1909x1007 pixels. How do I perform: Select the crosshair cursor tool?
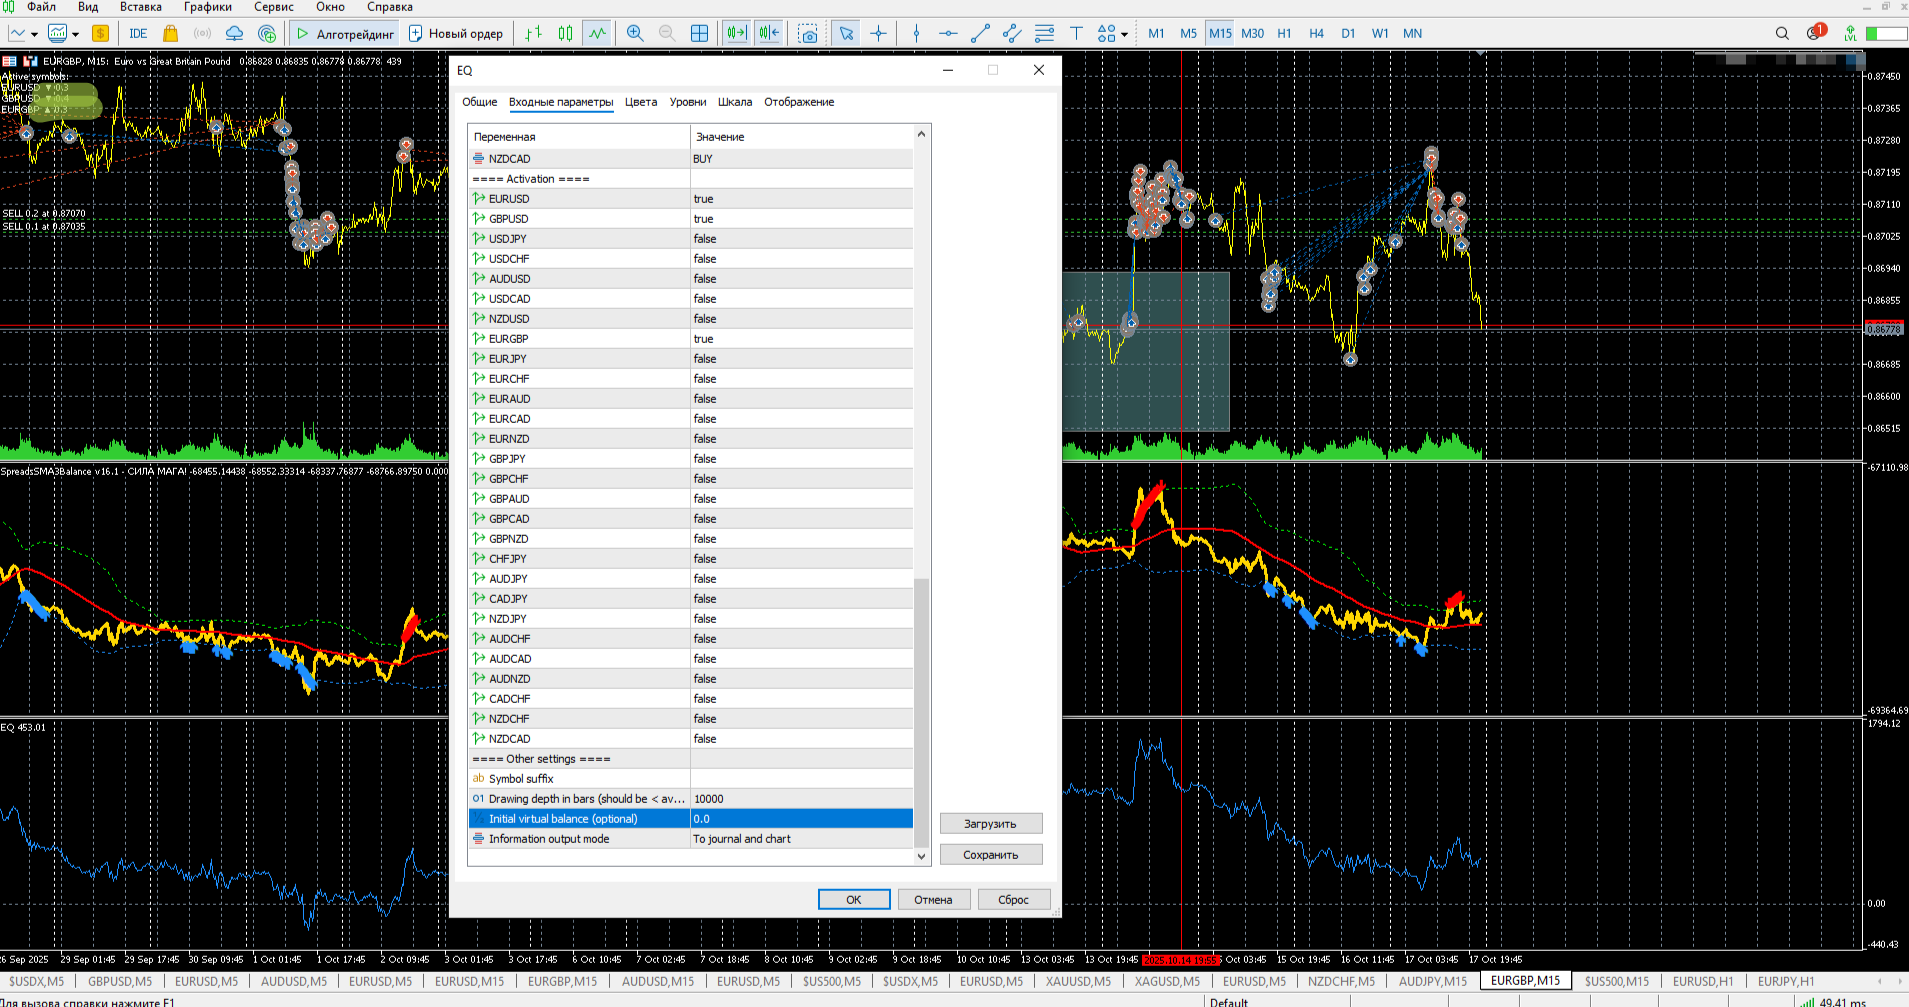point(878,33)
